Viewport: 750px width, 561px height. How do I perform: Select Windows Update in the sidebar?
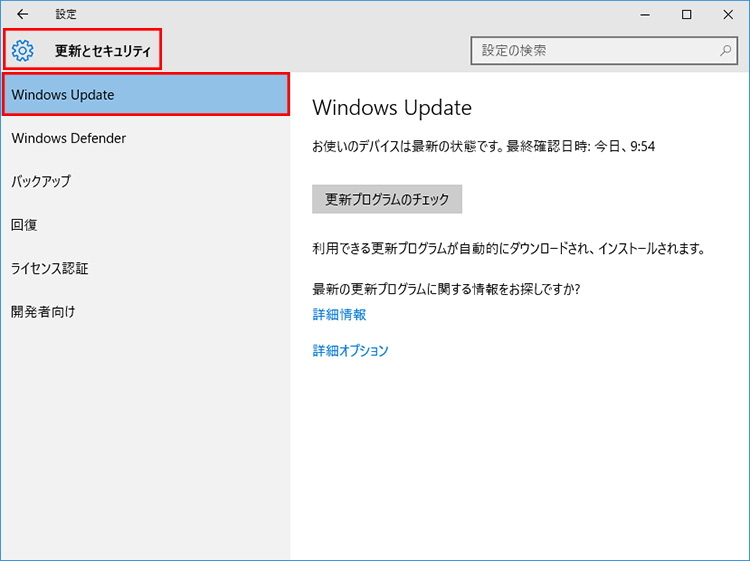click(x=145, y=95)
